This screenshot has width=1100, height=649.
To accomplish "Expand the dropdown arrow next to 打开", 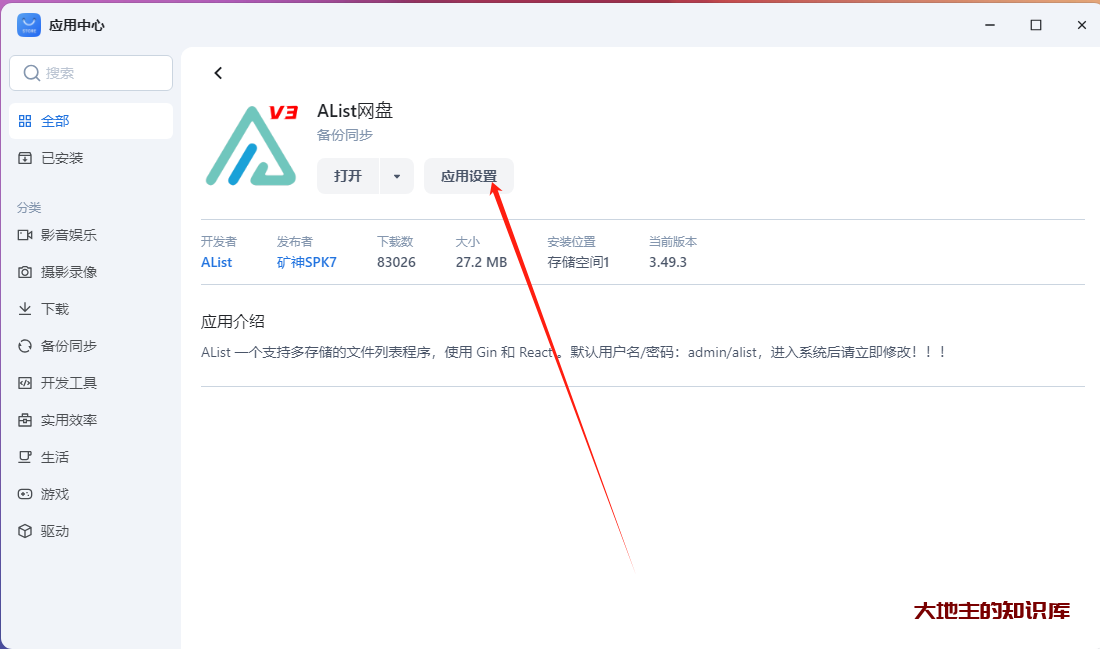I will click(397, 176).
